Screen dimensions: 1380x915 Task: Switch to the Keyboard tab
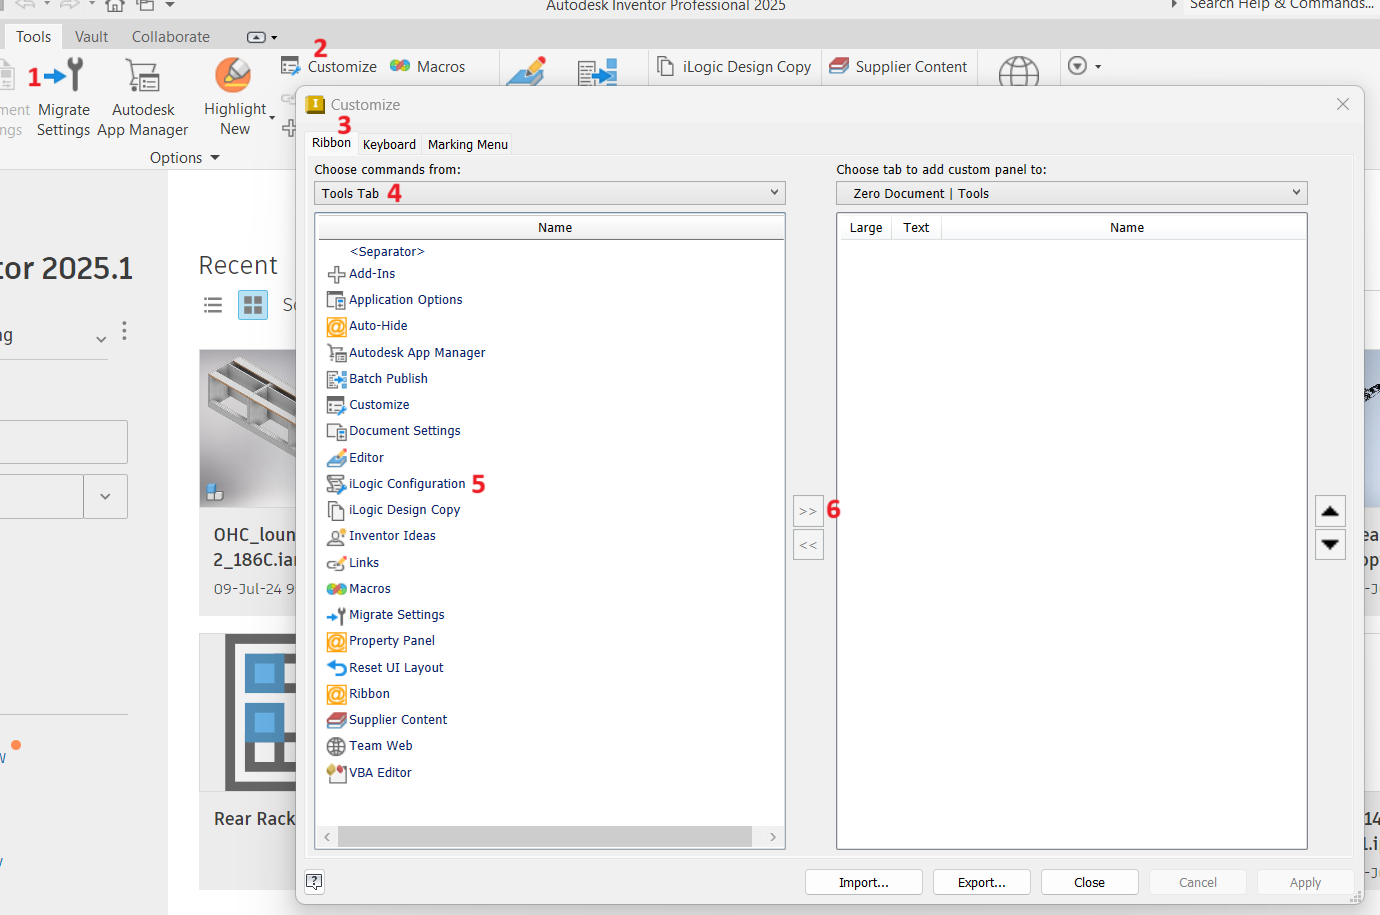[x=389, y=145]
